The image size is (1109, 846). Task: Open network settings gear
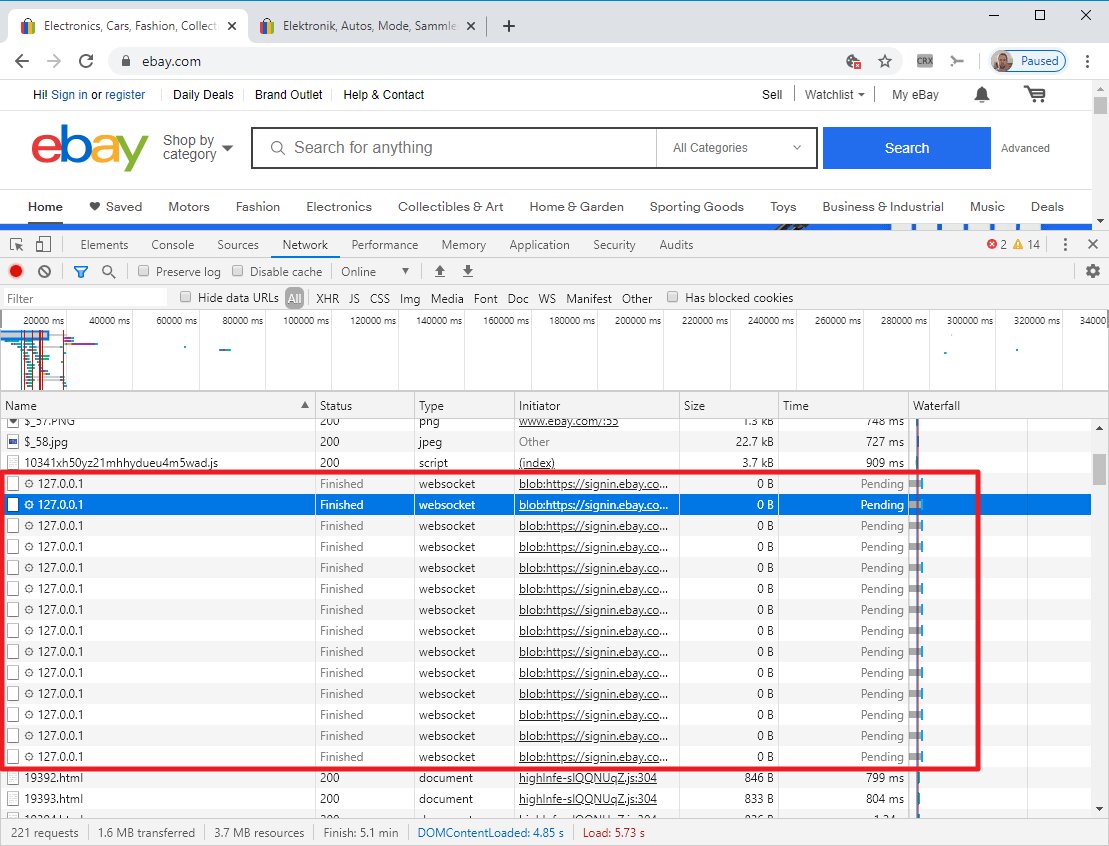(1093, 272)
